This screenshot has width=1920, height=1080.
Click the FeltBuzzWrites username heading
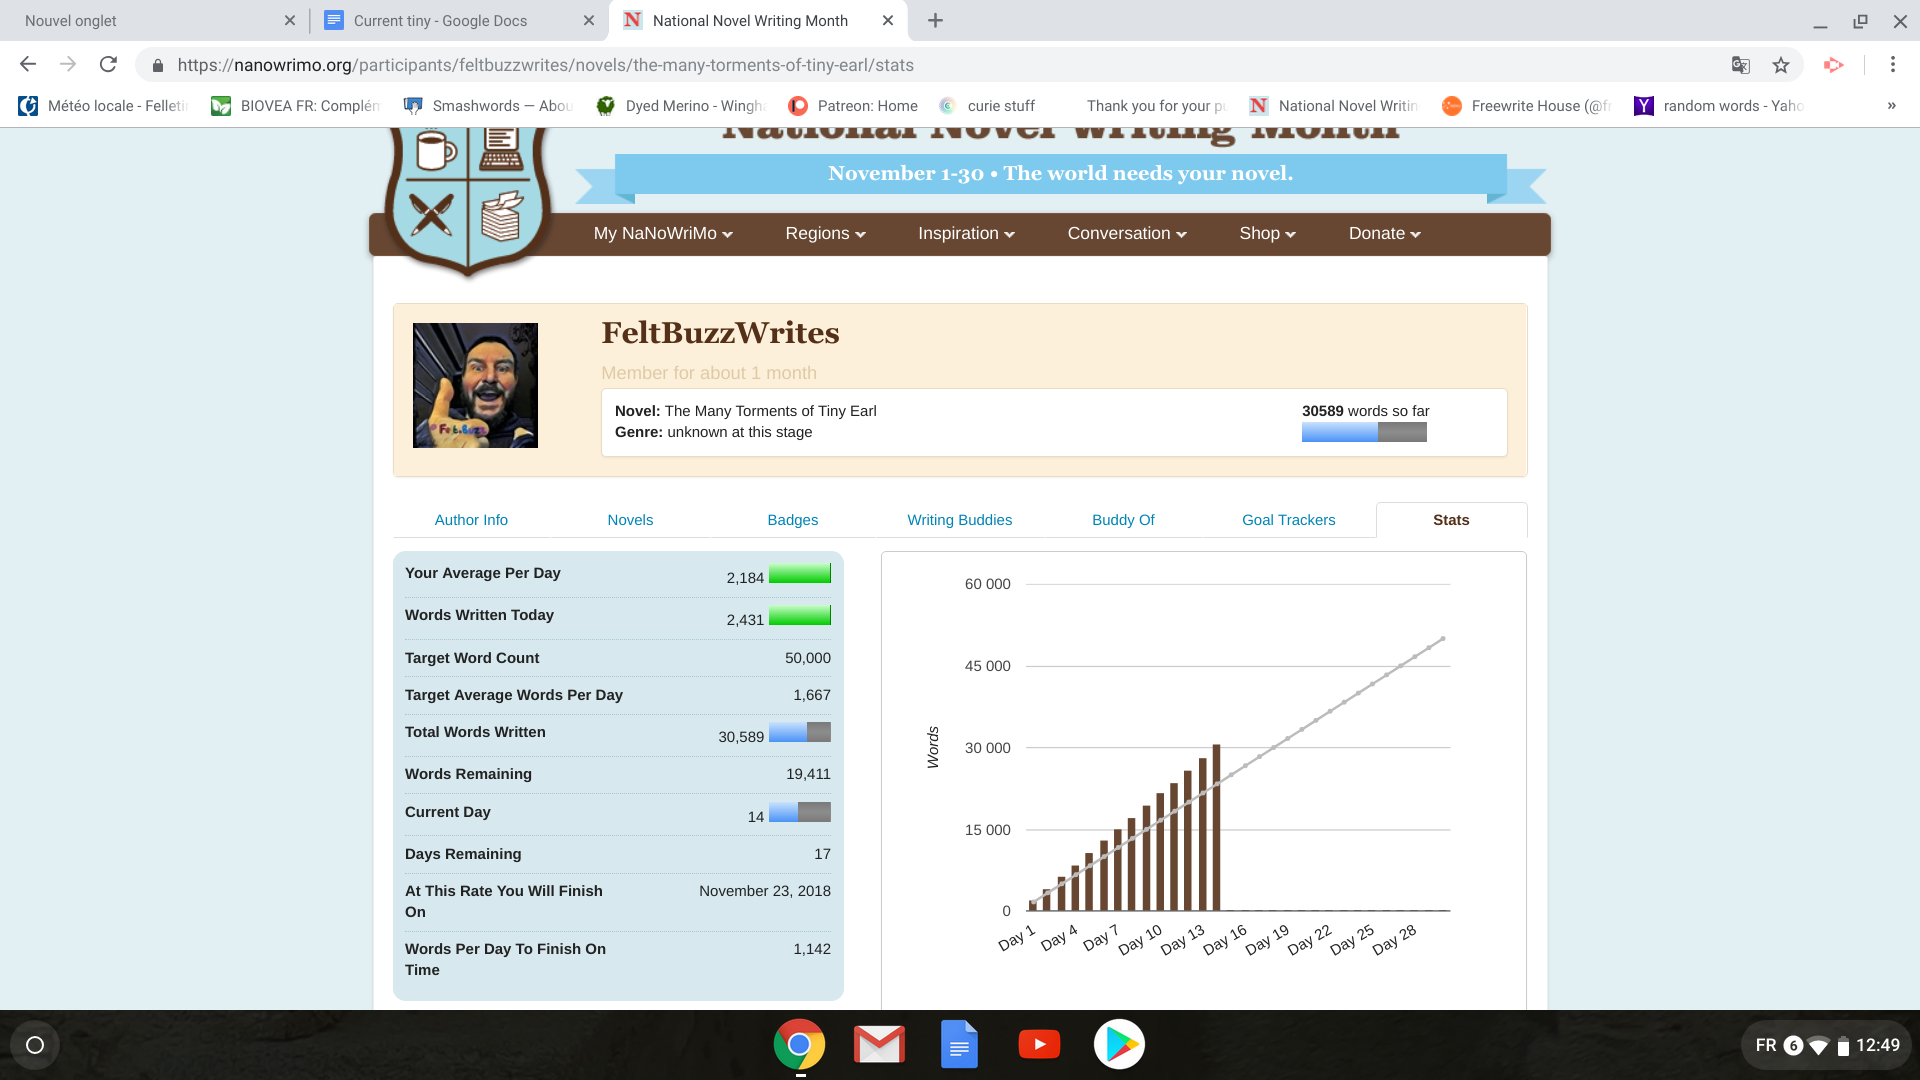tap(720, 333)
